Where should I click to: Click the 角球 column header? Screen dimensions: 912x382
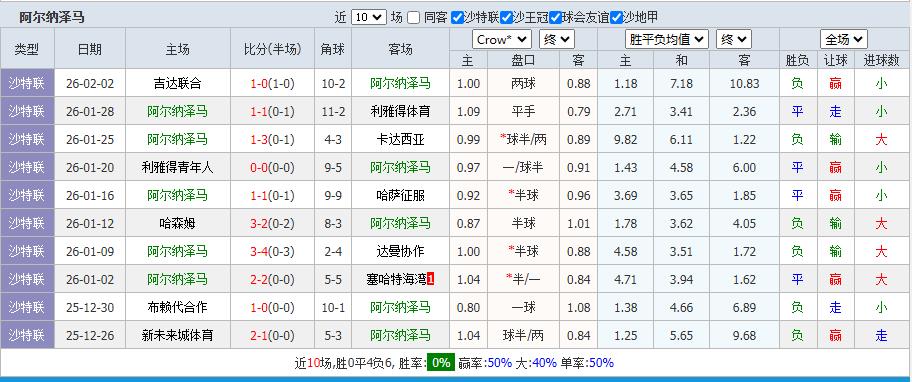[333, 49]
